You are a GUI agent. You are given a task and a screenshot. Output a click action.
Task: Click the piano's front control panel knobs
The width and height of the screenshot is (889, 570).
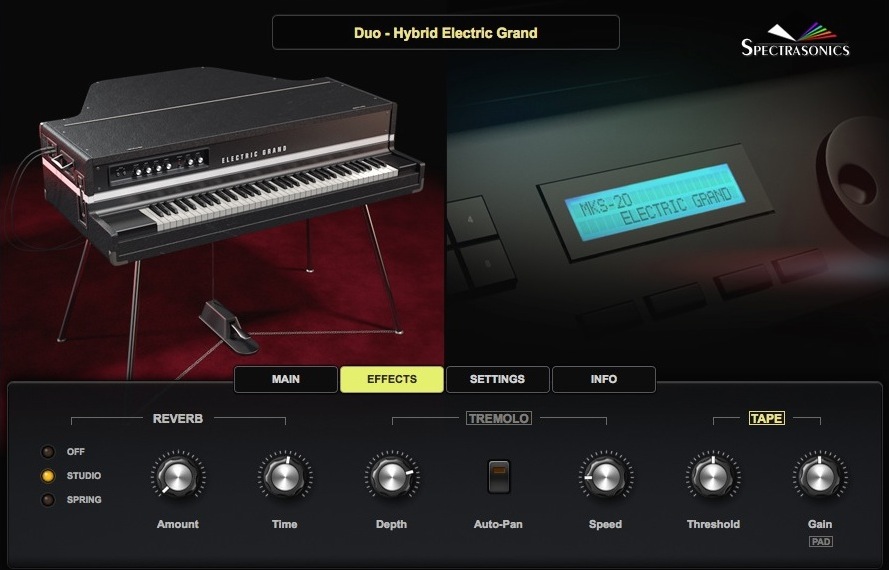(x=159, y=166)
